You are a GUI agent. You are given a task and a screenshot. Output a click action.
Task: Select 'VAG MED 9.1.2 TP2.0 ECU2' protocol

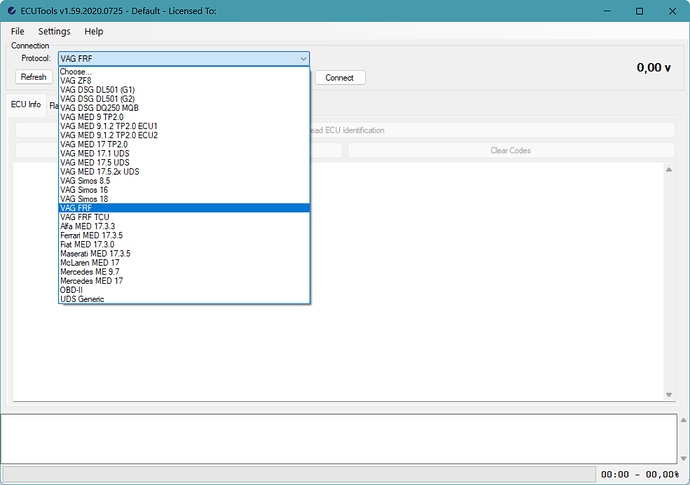184,135
